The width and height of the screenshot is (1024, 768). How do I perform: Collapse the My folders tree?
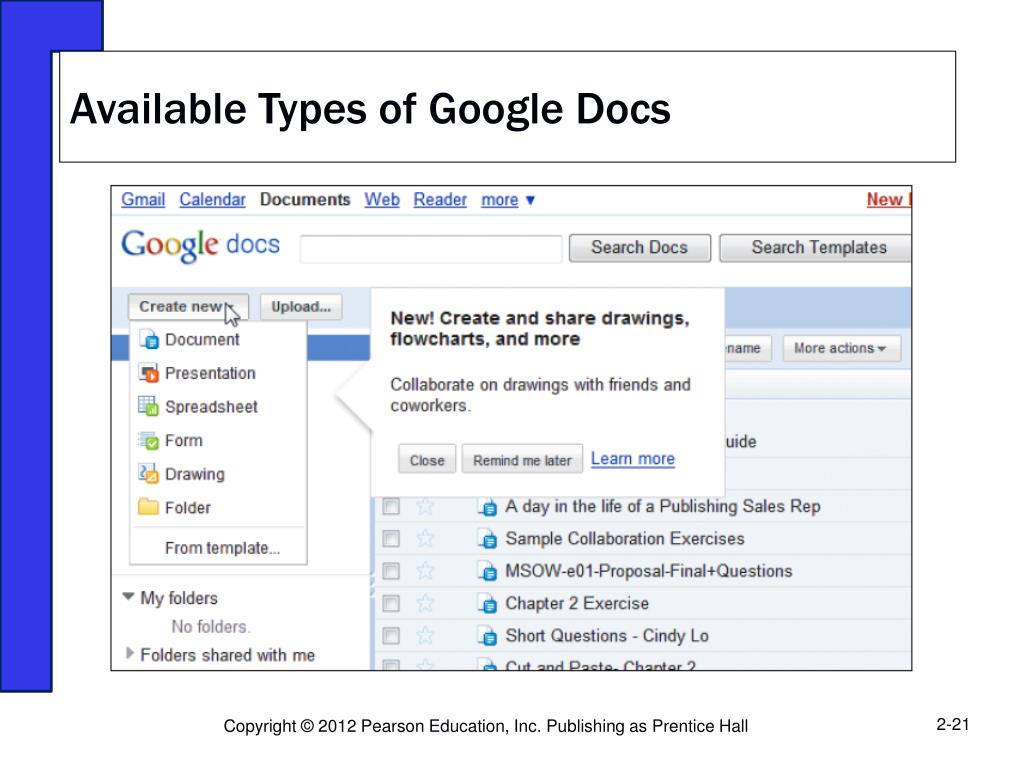tap(128, 597)
